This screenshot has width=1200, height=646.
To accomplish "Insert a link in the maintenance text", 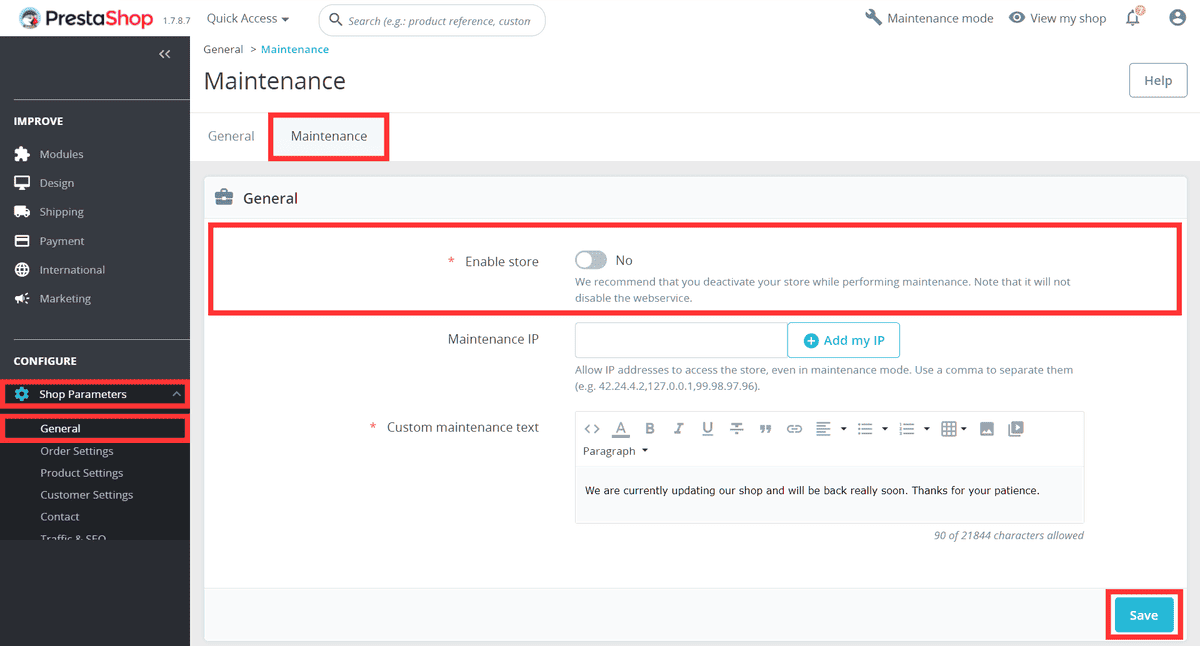I will (794, 428).
